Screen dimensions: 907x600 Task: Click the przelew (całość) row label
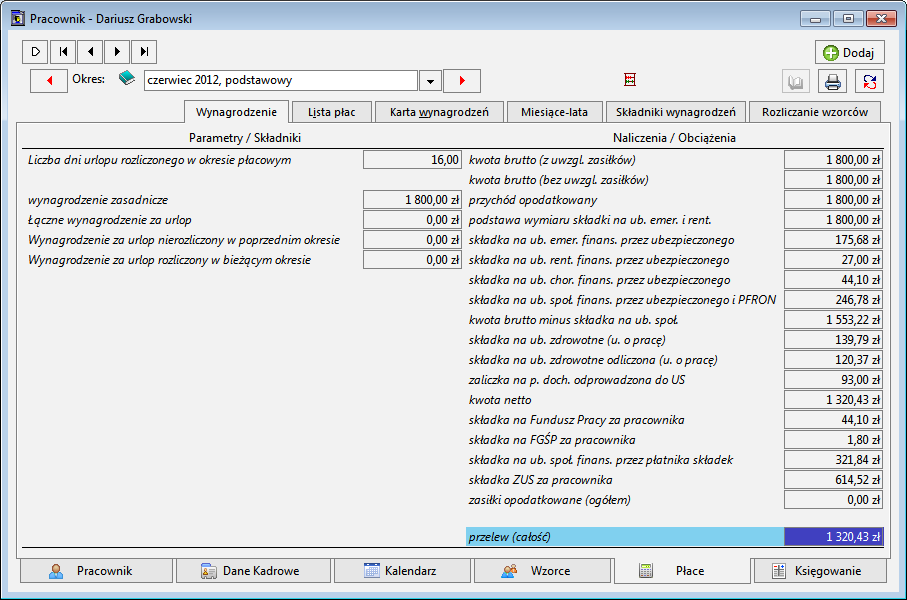point(510,537)
